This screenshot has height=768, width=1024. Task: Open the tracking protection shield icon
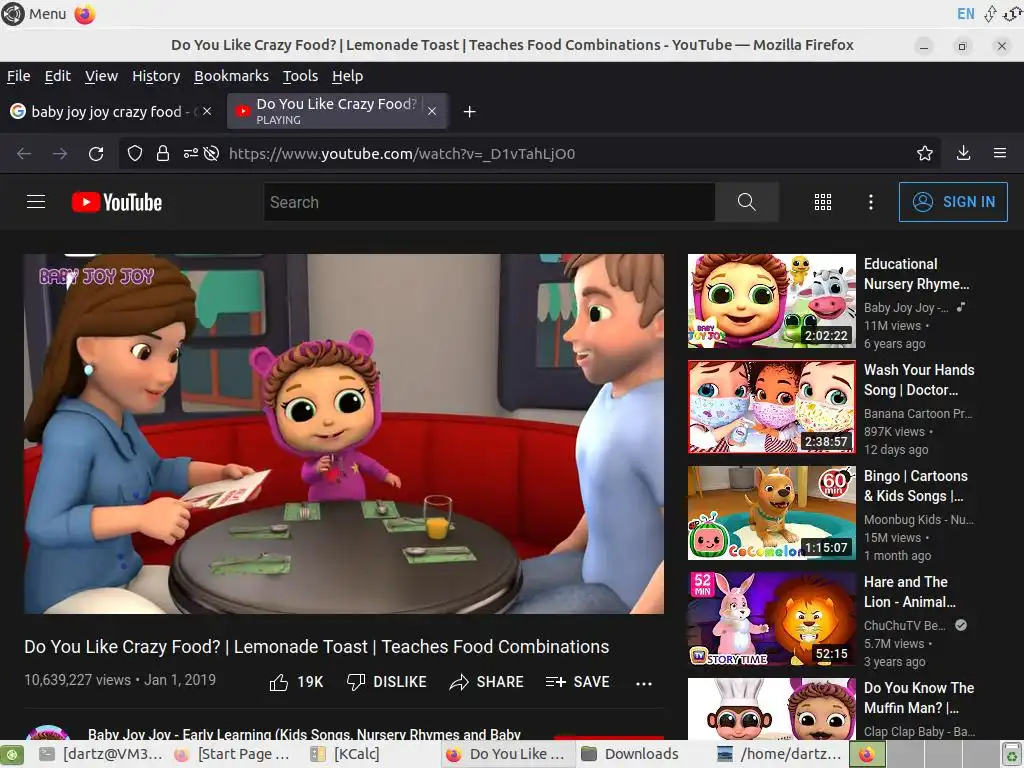pos(135,153)
